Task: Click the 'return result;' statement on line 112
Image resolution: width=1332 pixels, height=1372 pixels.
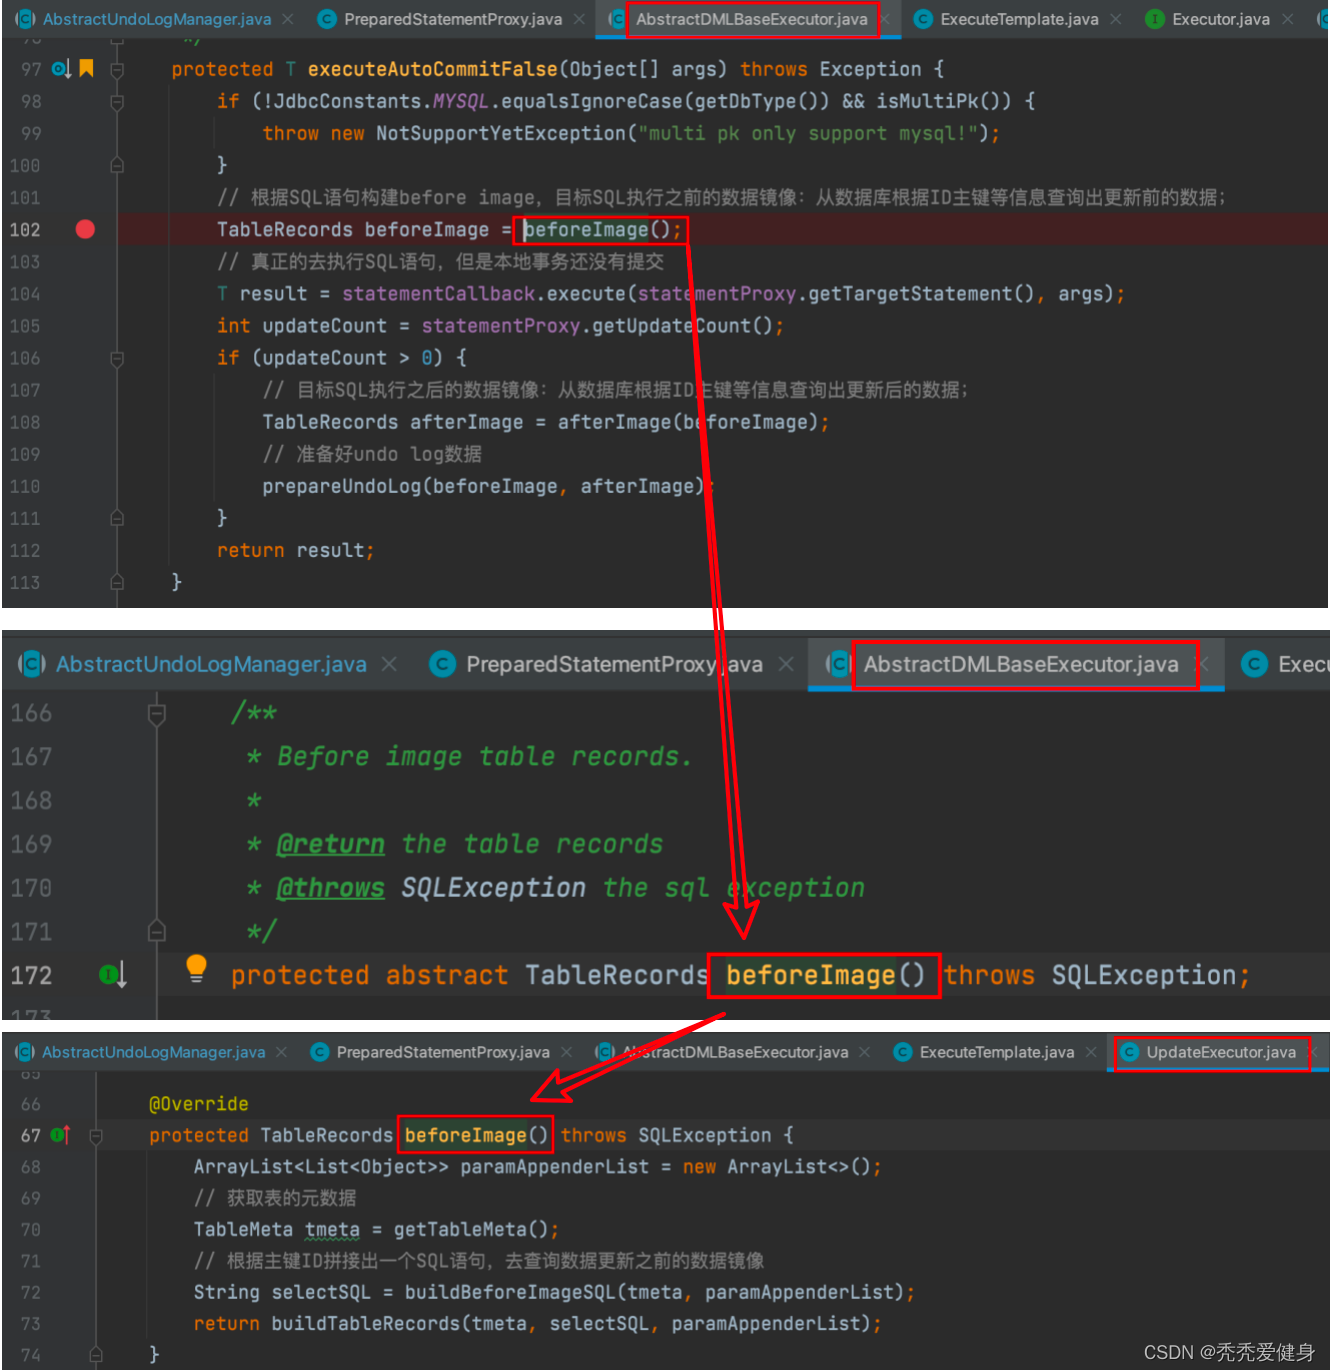Action: click(295, 550)
